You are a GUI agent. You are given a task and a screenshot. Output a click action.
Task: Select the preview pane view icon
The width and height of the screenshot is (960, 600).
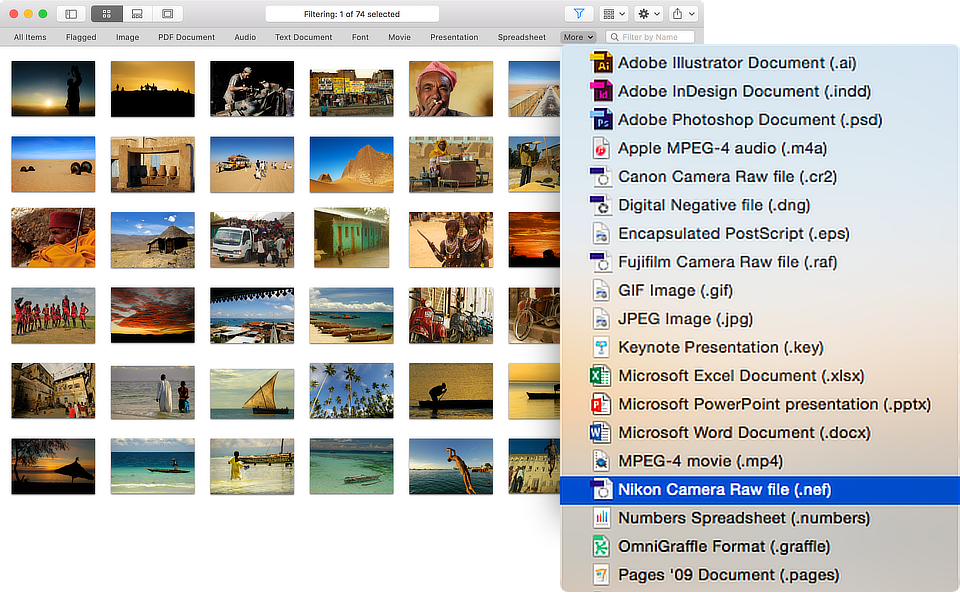point(169,13)
